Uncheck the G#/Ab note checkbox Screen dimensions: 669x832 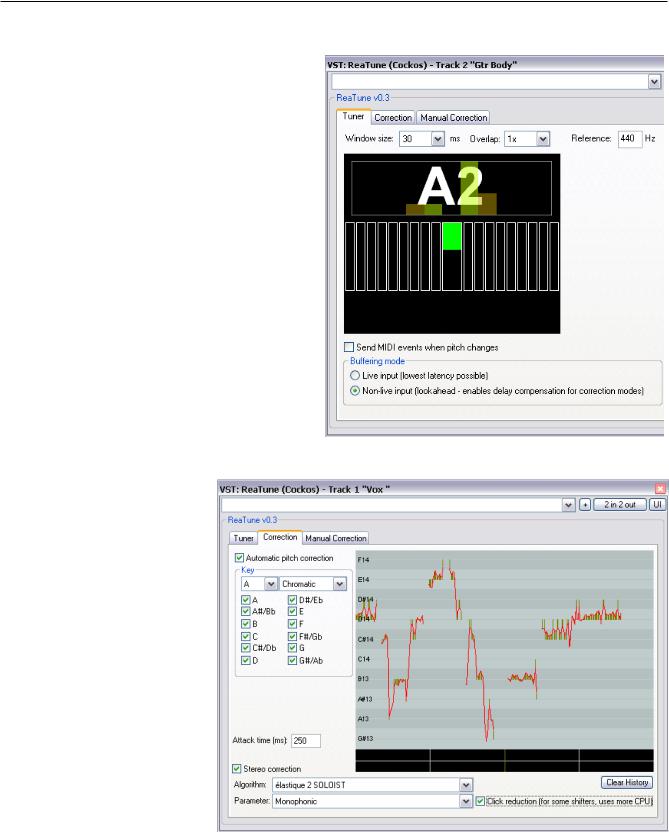point(292,661)
